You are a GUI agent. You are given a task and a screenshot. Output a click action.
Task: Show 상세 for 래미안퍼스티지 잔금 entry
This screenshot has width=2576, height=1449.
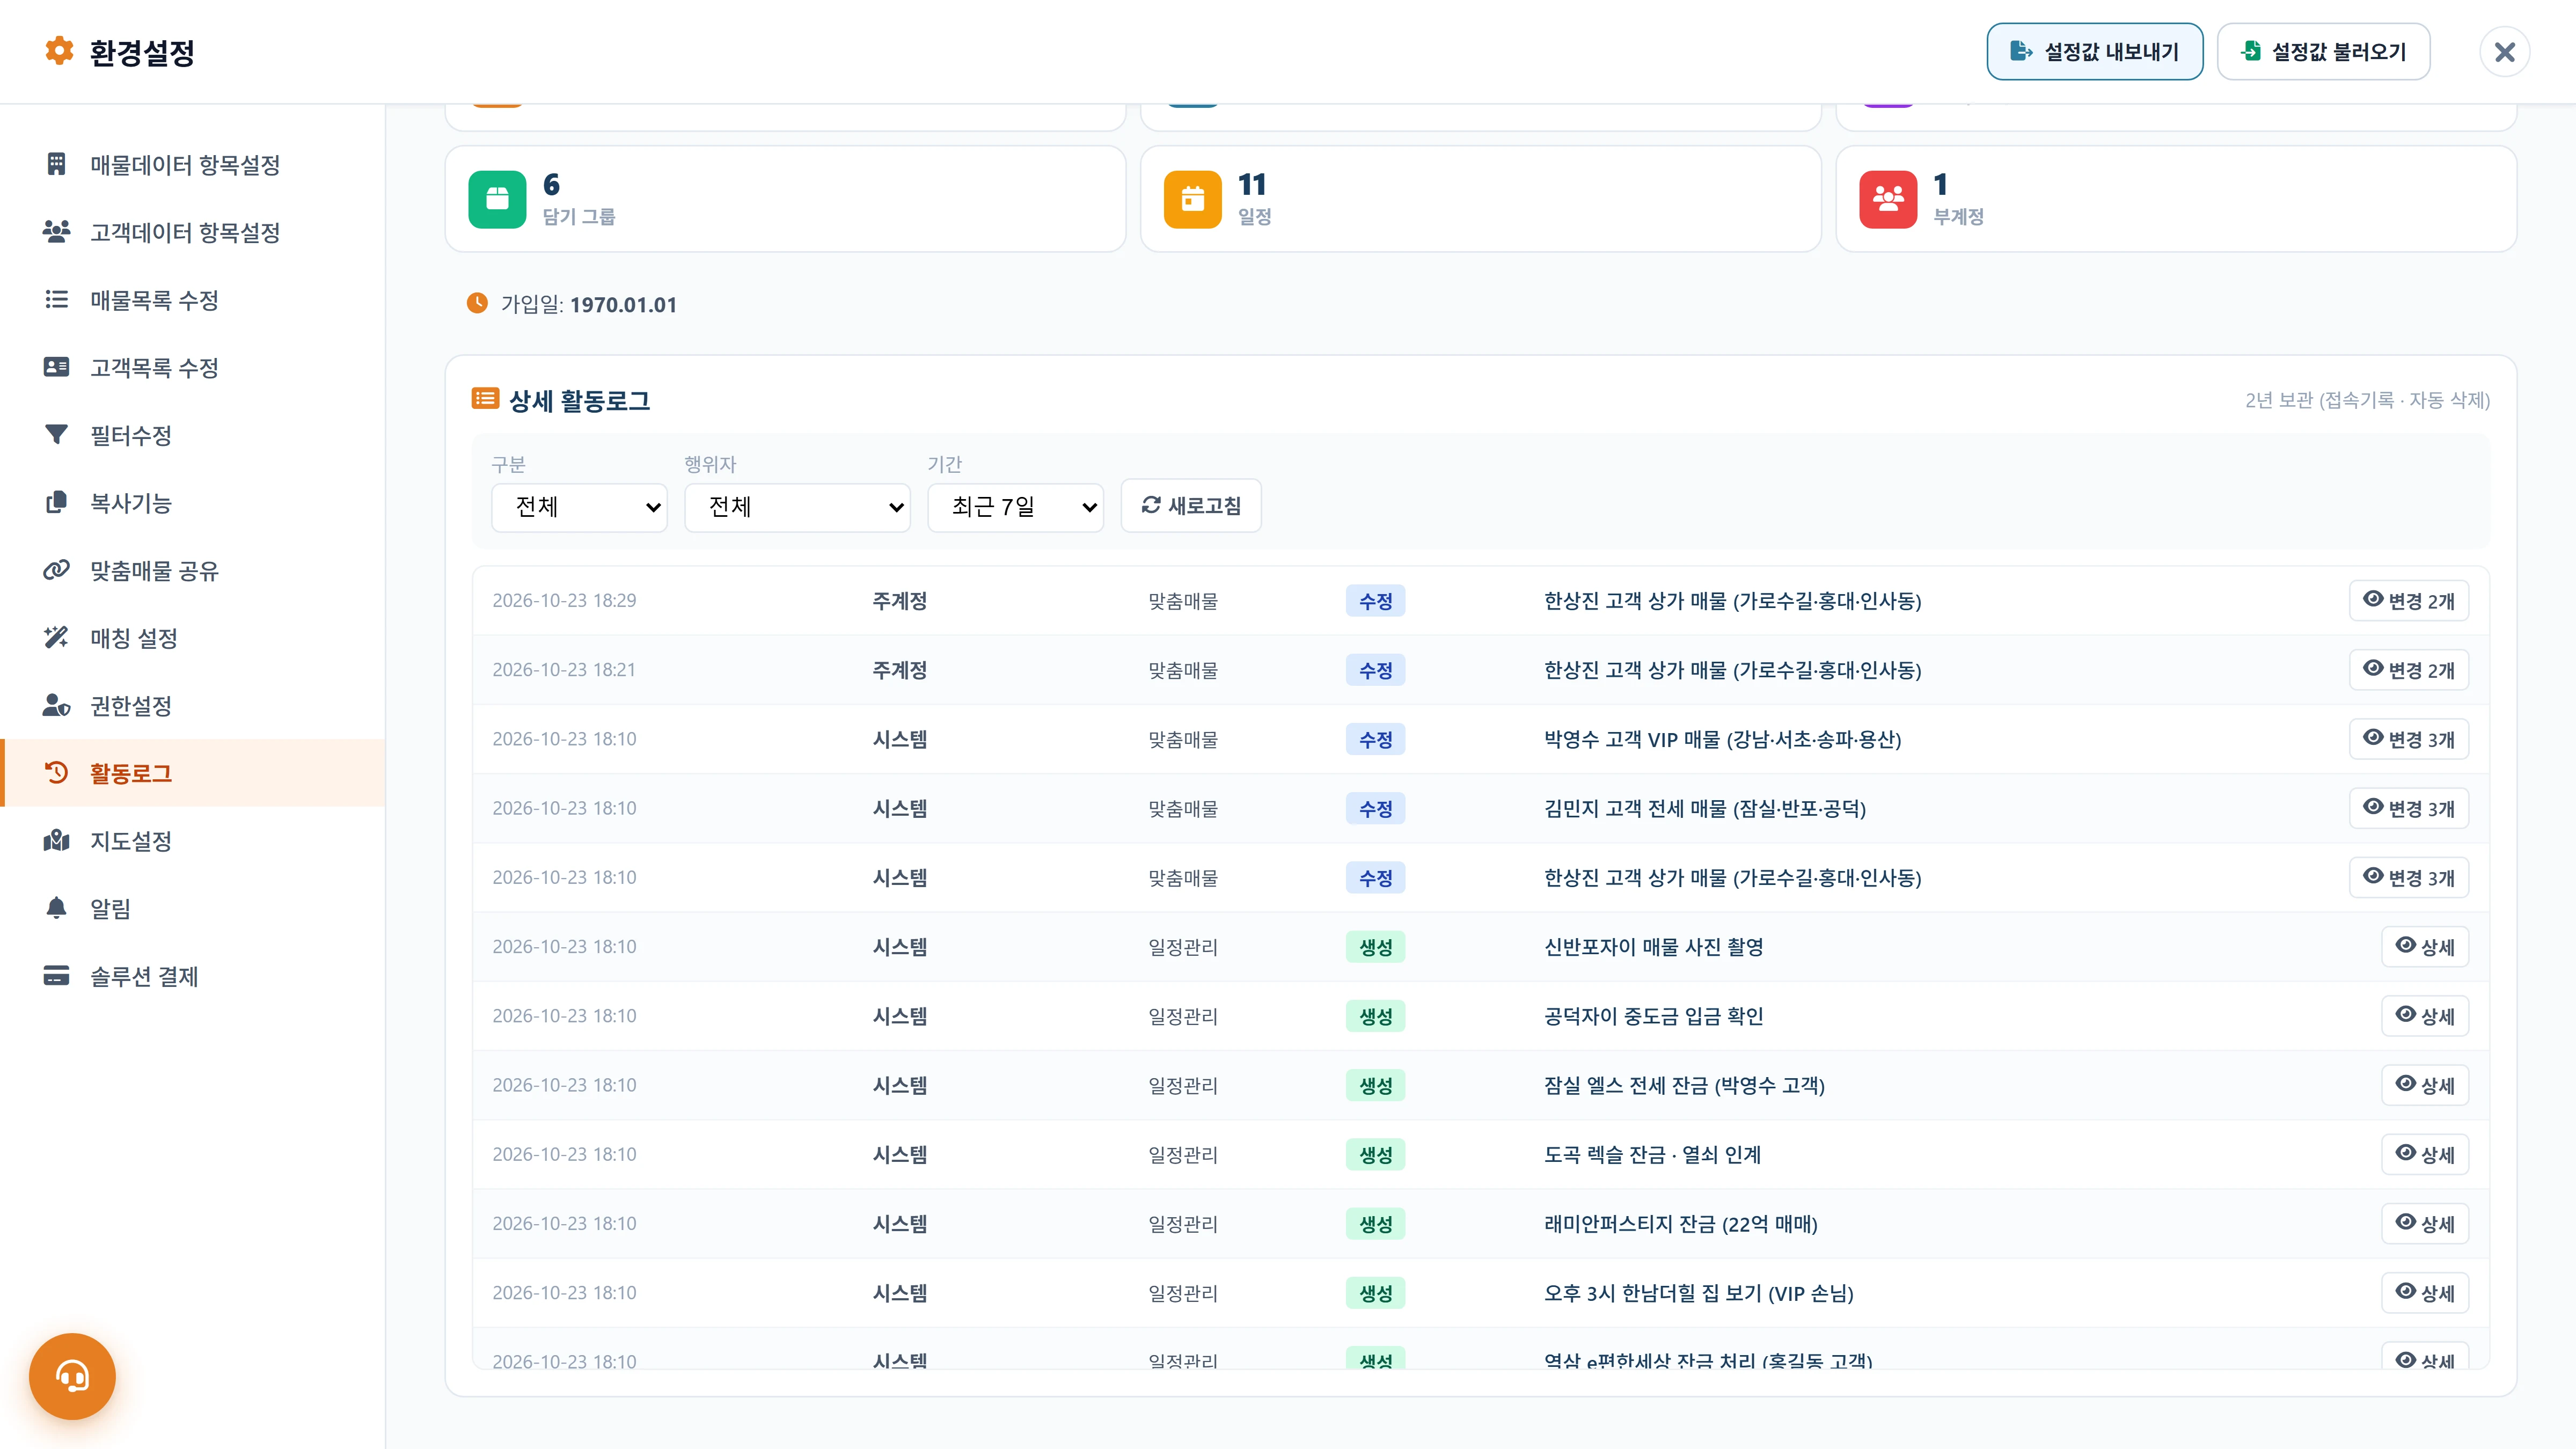2424,1223
